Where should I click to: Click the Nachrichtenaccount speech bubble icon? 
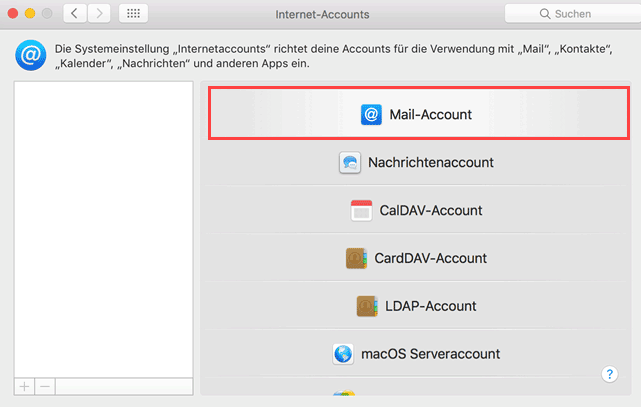point(350,163)
